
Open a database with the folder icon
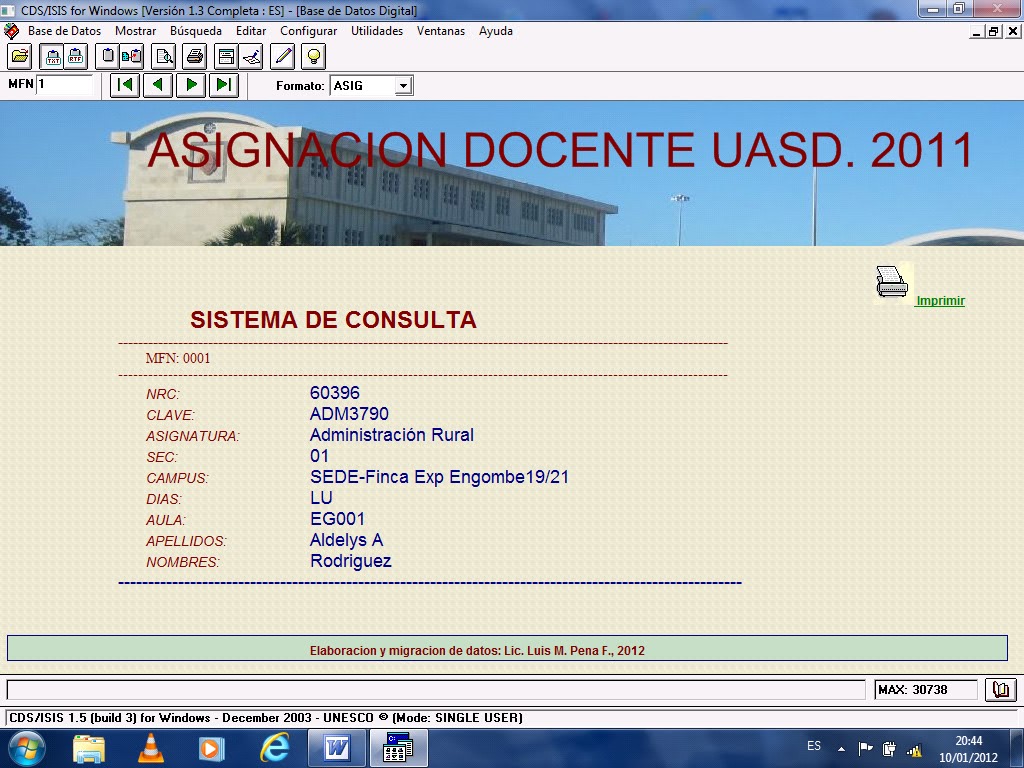click(x=19, y=56)
